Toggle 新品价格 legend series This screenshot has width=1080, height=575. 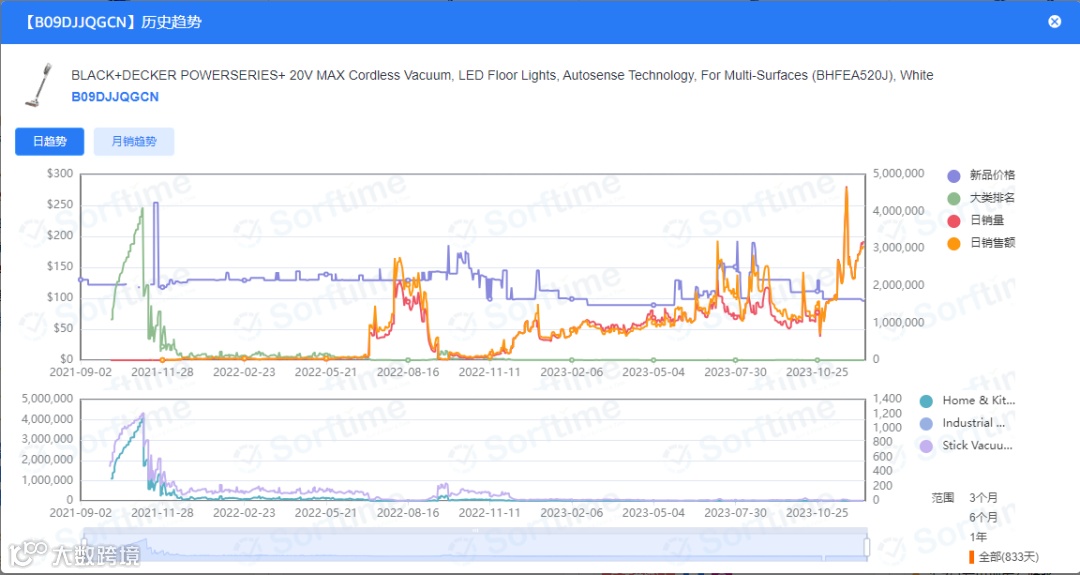click(x=981, y=176)
